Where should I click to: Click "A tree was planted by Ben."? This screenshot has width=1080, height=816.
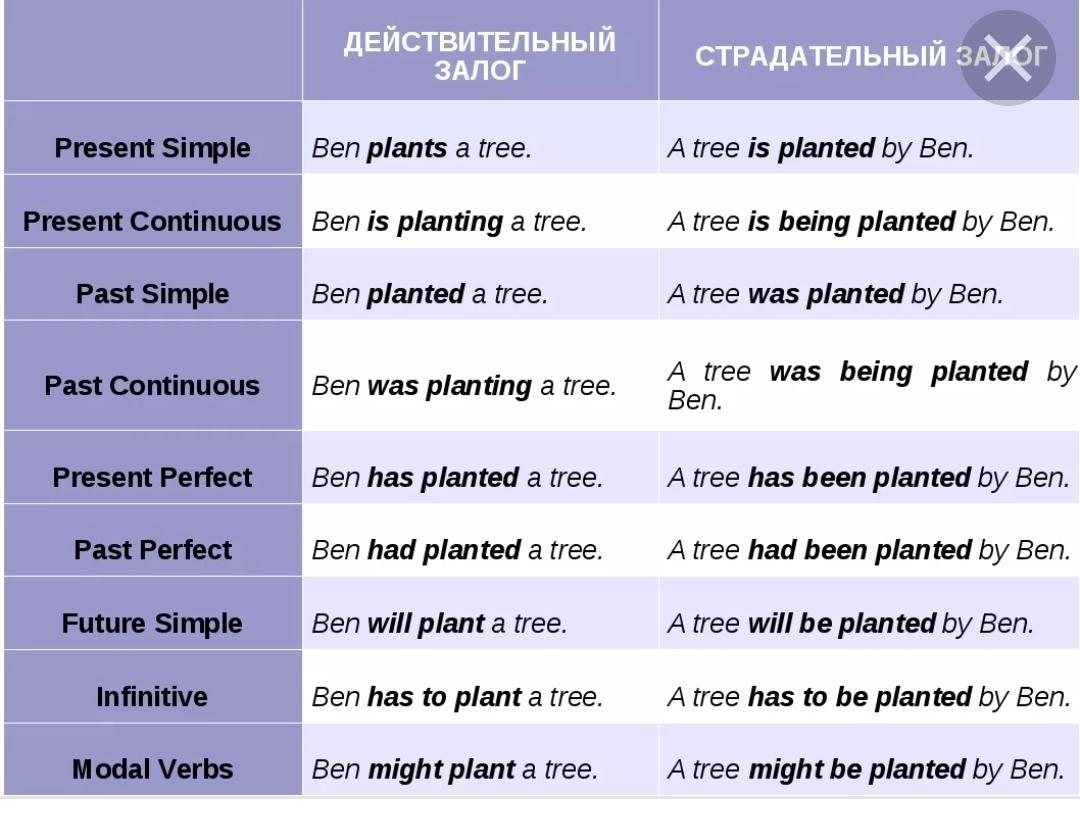(835, 295)
